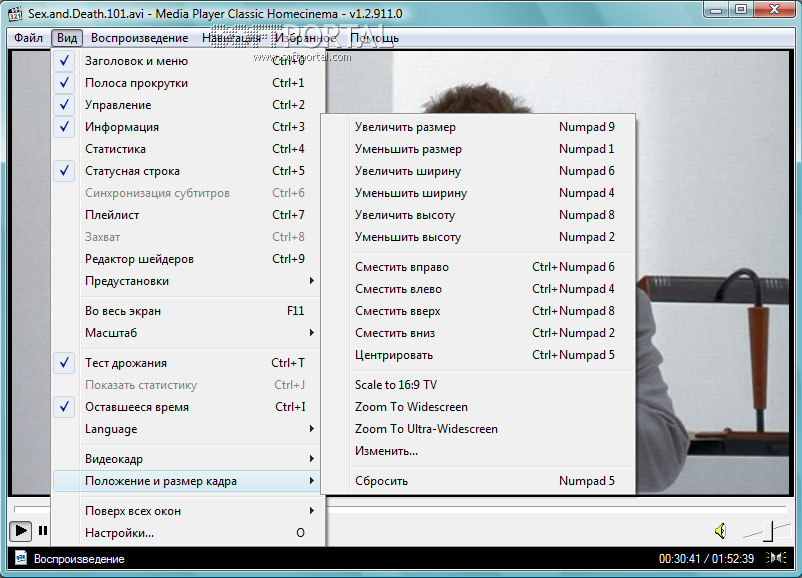Image resolution: width=802 pixels, height=578 pixels.
Task: Expand Масштаб submenu
Action: (188, 333)
